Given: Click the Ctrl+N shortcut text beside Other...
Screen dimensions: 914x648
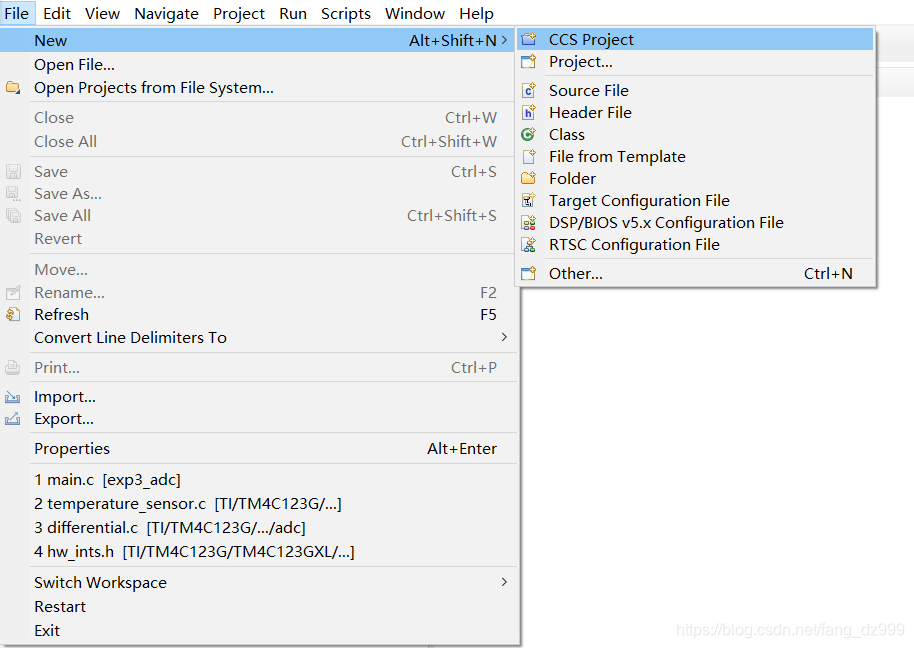Looking at the screenshot, I should tap(828, 273).
